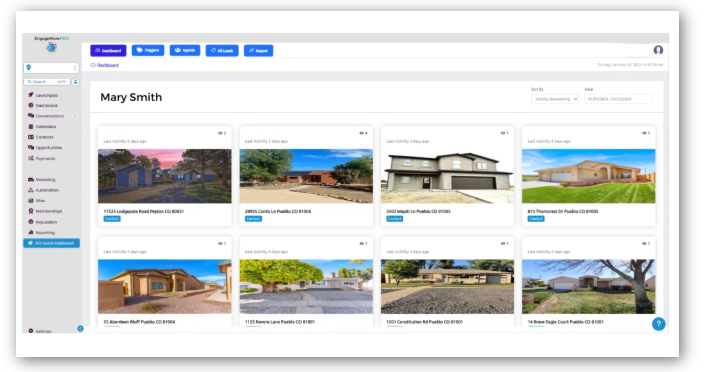
Task: Open Launchpad in the sidebar
Action: point(43,95)
